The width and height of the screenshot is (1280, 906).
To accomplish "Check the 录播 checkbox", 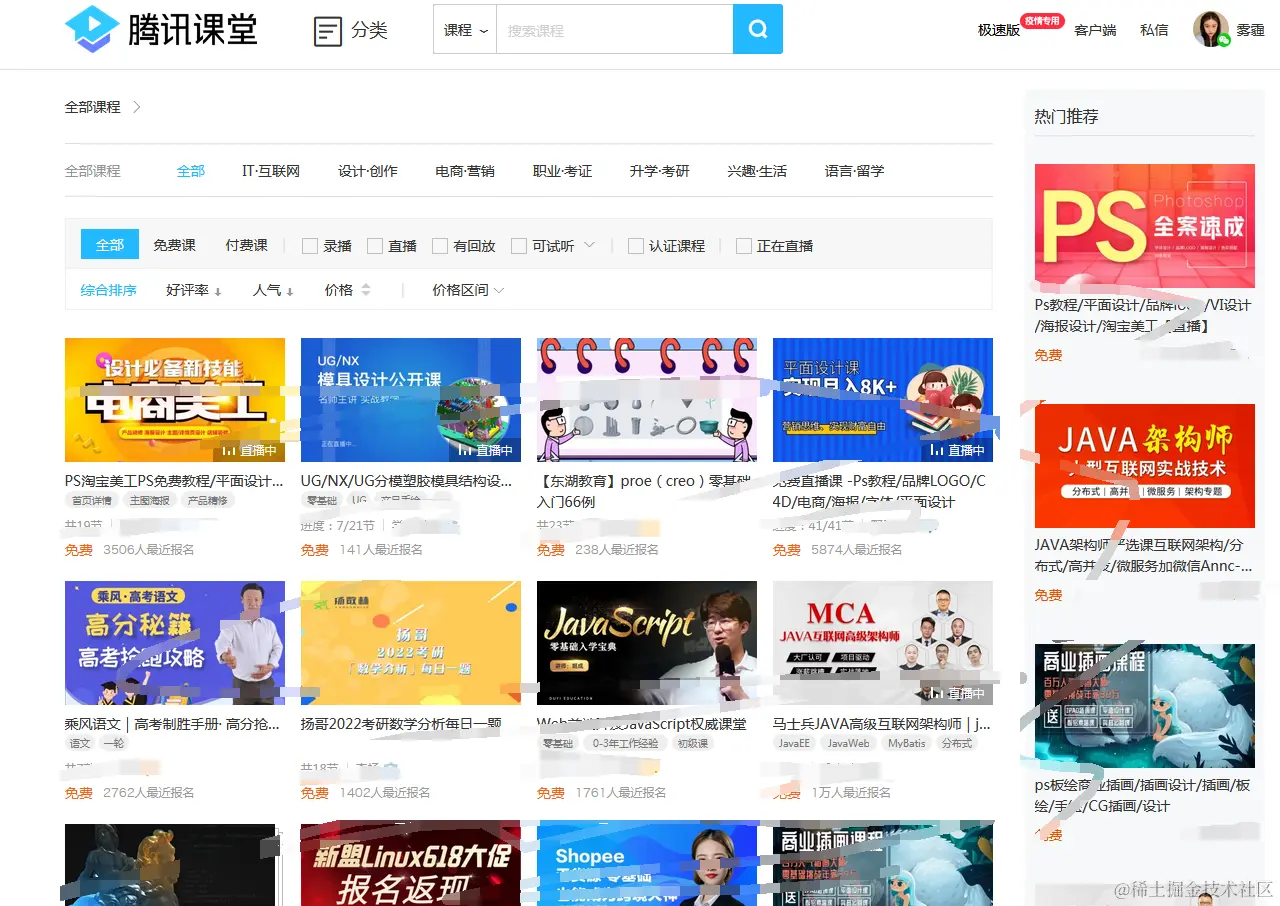I will coord(310,246).
